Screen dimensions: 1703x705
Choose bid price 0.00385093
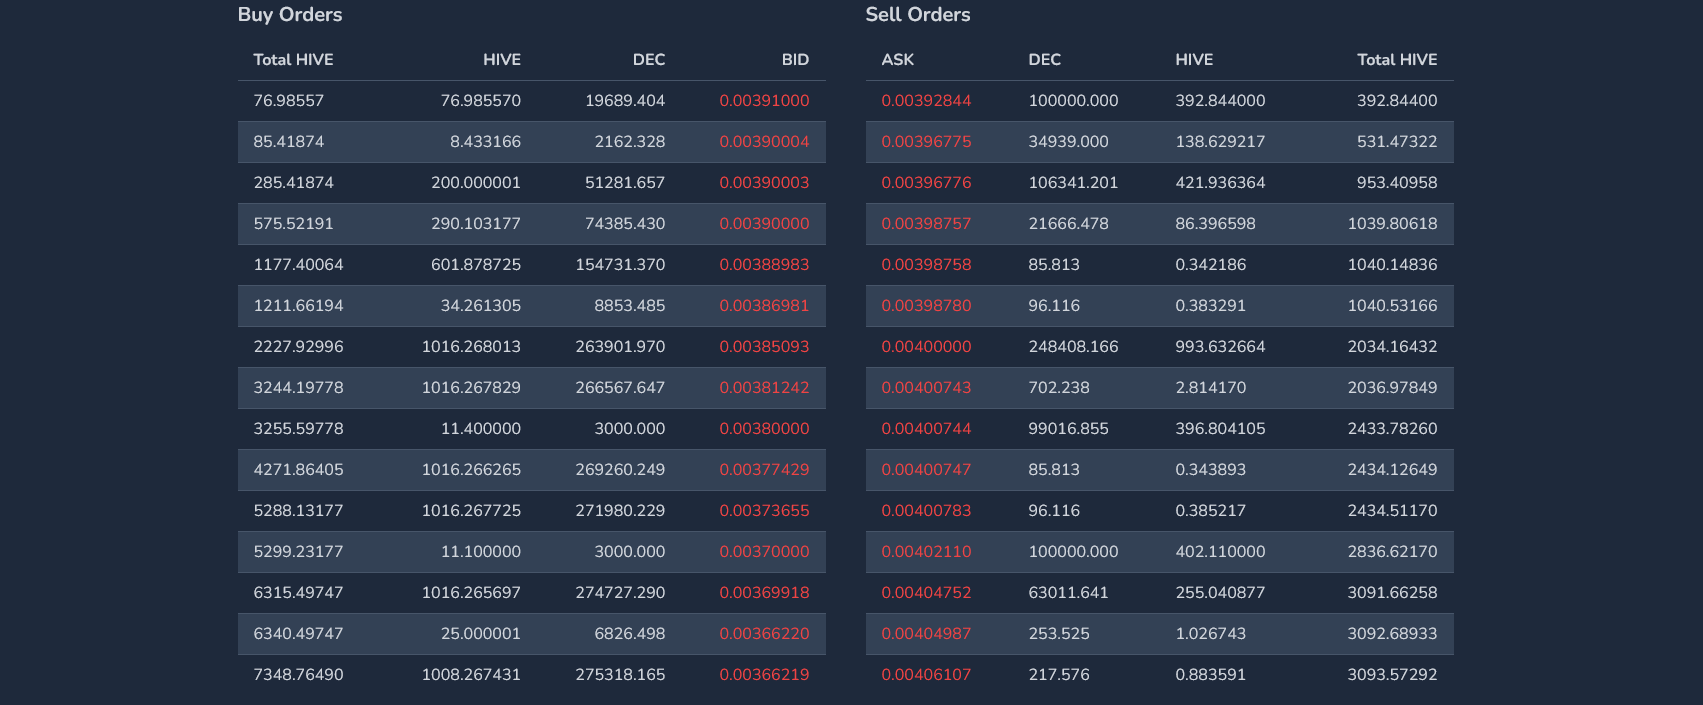pyautogui.click(x=764, y=347)
